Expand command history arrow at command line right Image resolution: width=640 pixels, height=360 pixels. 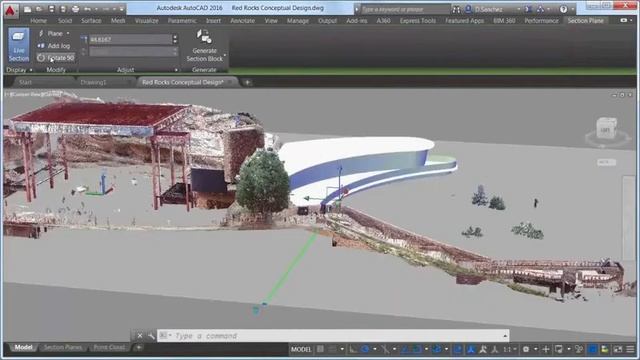click(505, 336)
